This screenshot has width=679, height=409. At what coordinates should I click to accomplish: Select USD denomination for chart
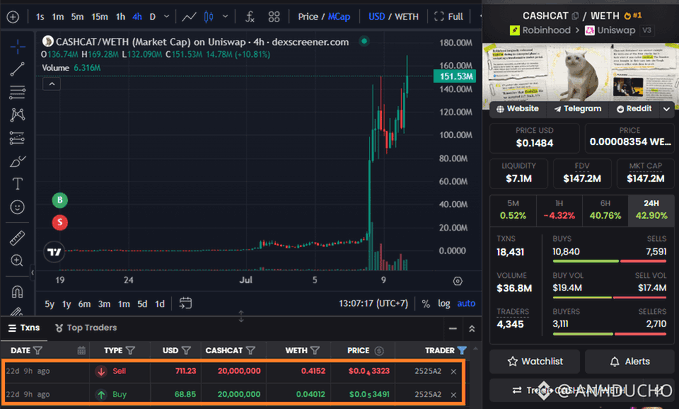click(376, 17)
